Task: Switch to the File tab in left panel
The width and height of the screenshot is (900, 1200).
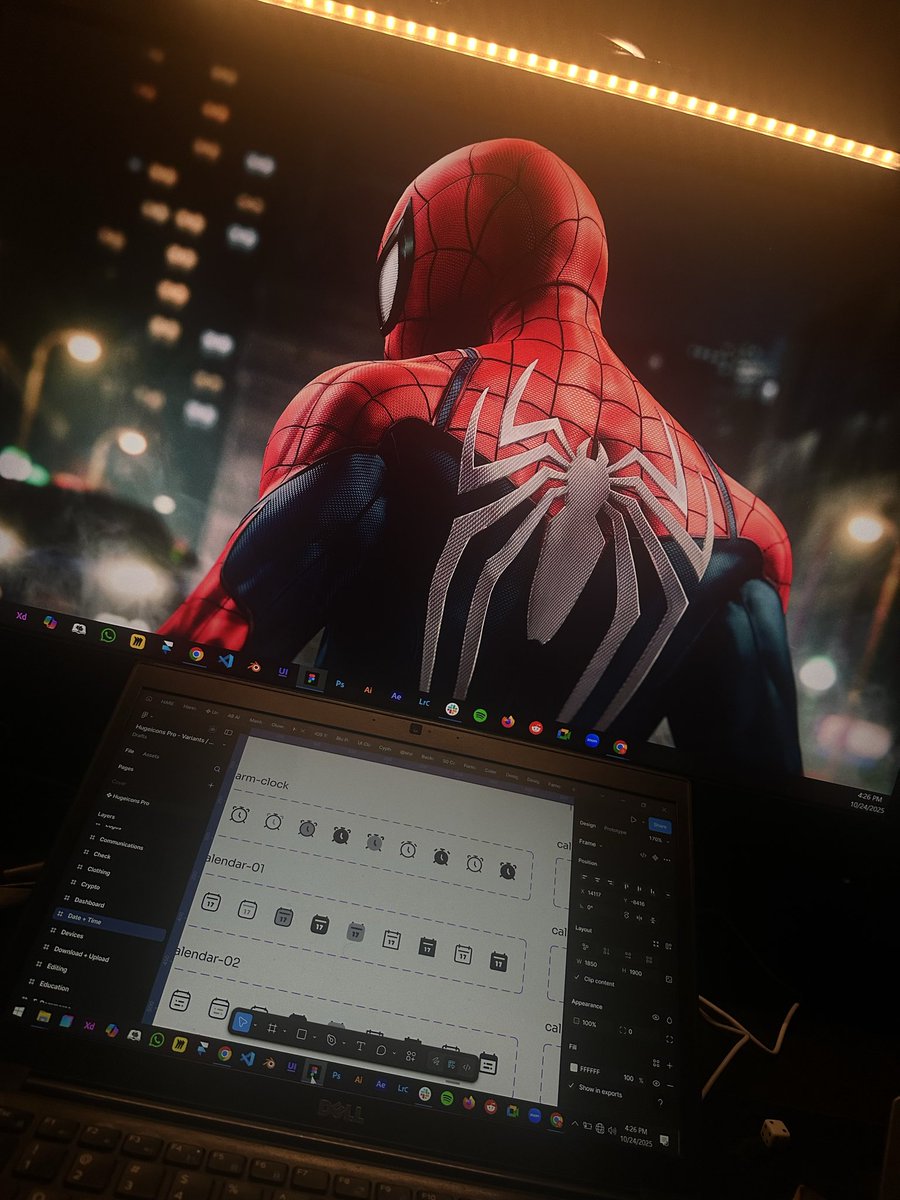Action: (129, 751)
